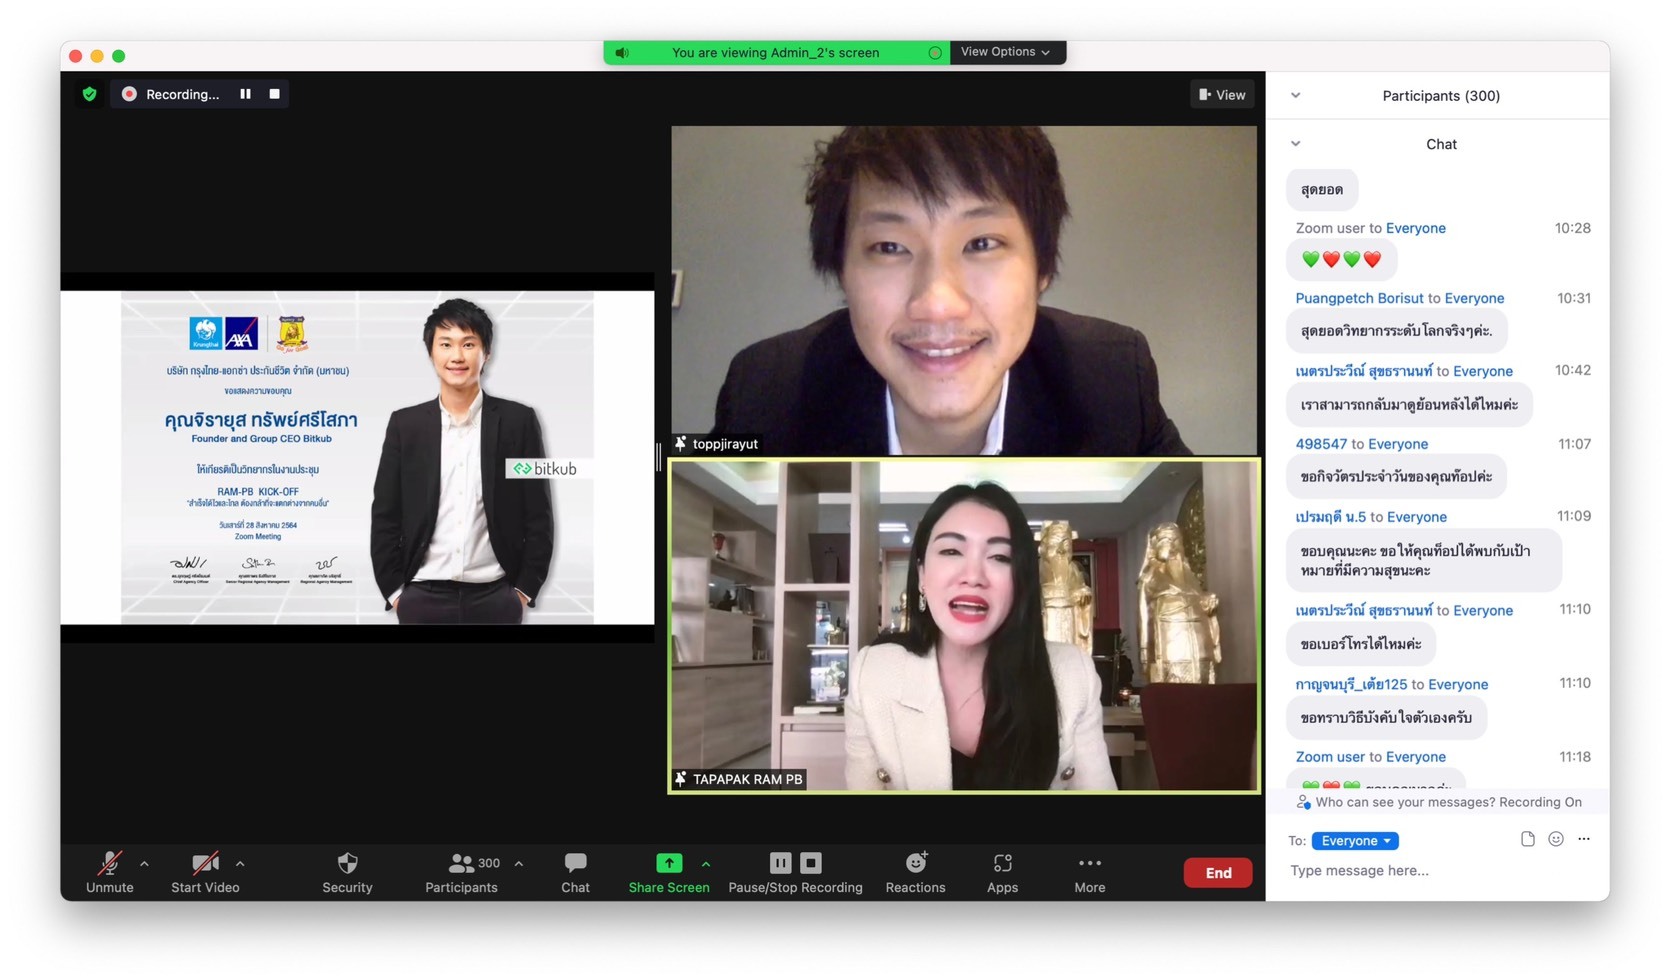Click the pin icon next to TAPAPAK RAM PB

coord(681,779)
